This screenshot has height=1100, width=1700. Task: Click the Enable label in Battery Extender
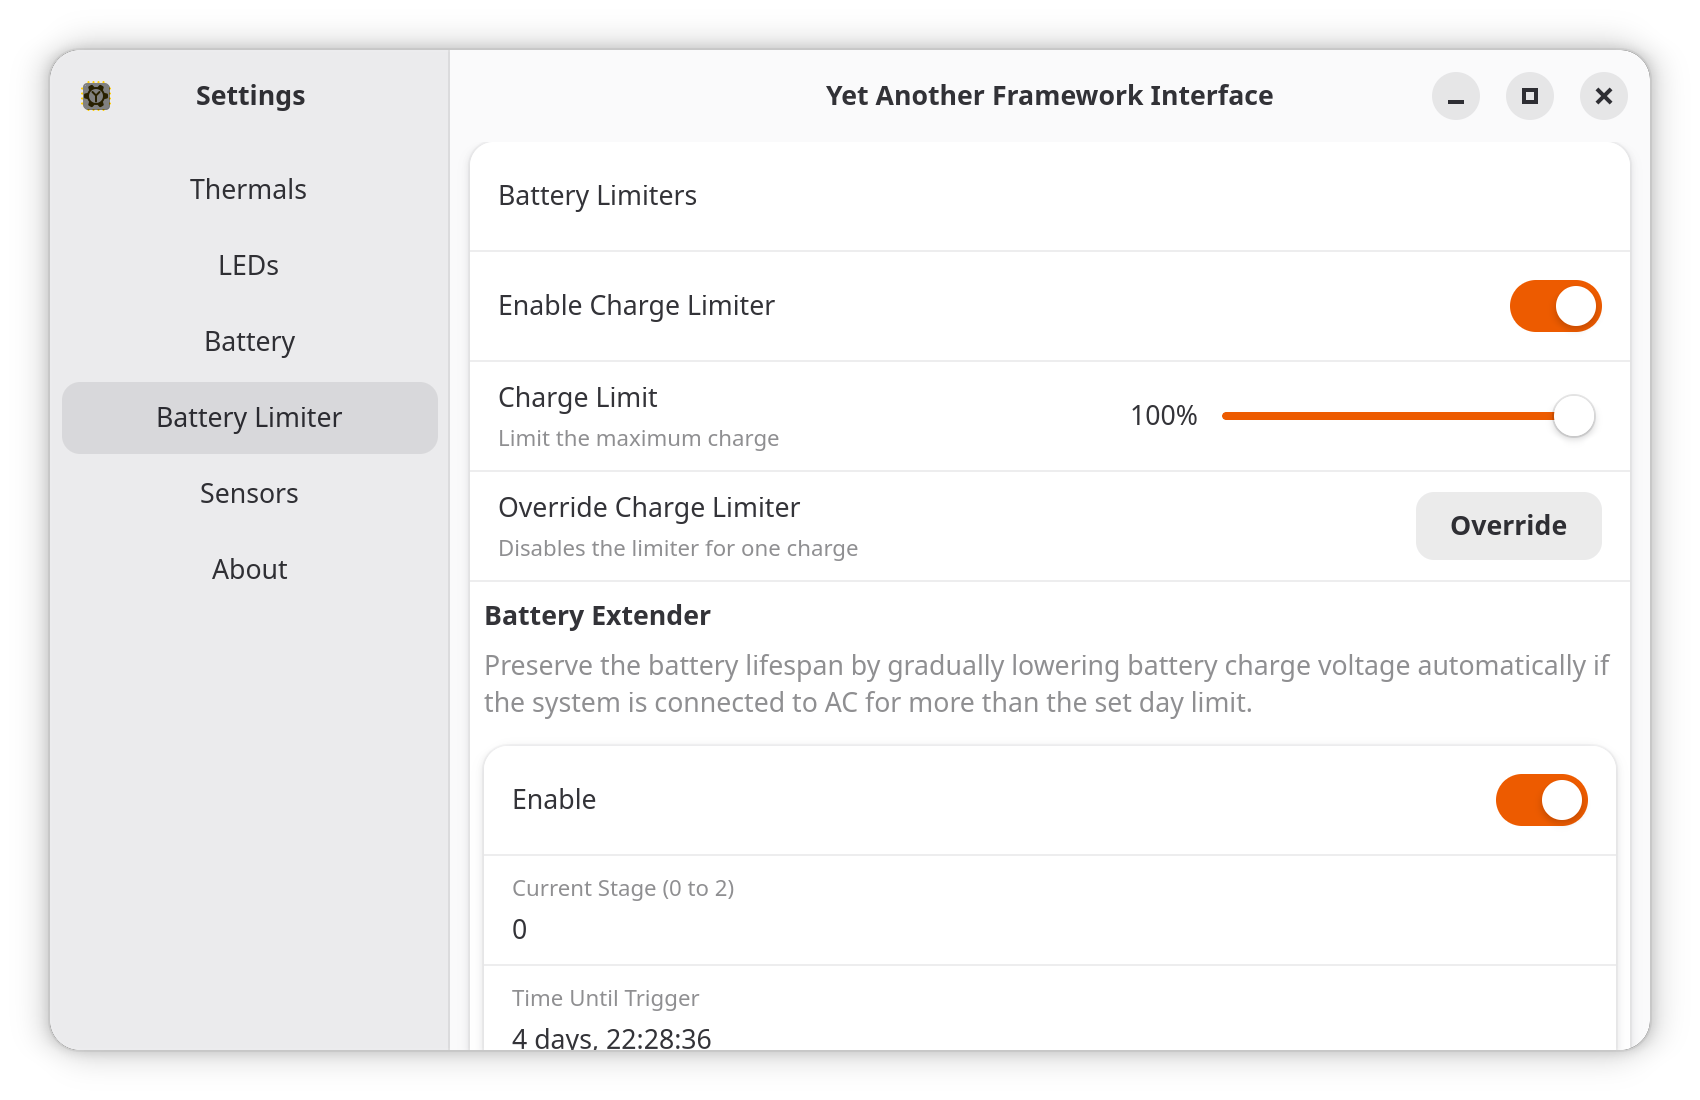[554, 800]
